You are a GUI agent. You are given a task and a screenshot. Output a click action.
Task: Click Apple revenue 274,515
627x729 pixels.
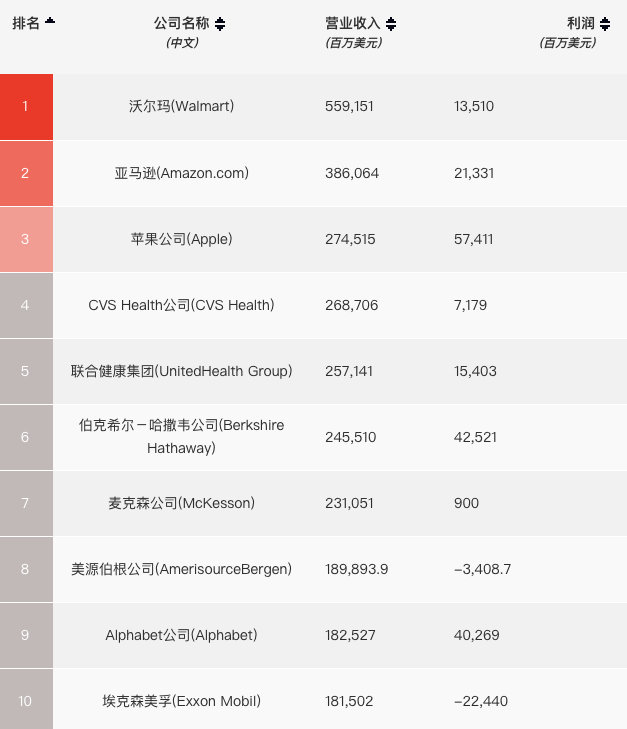[x=350, y=239]
